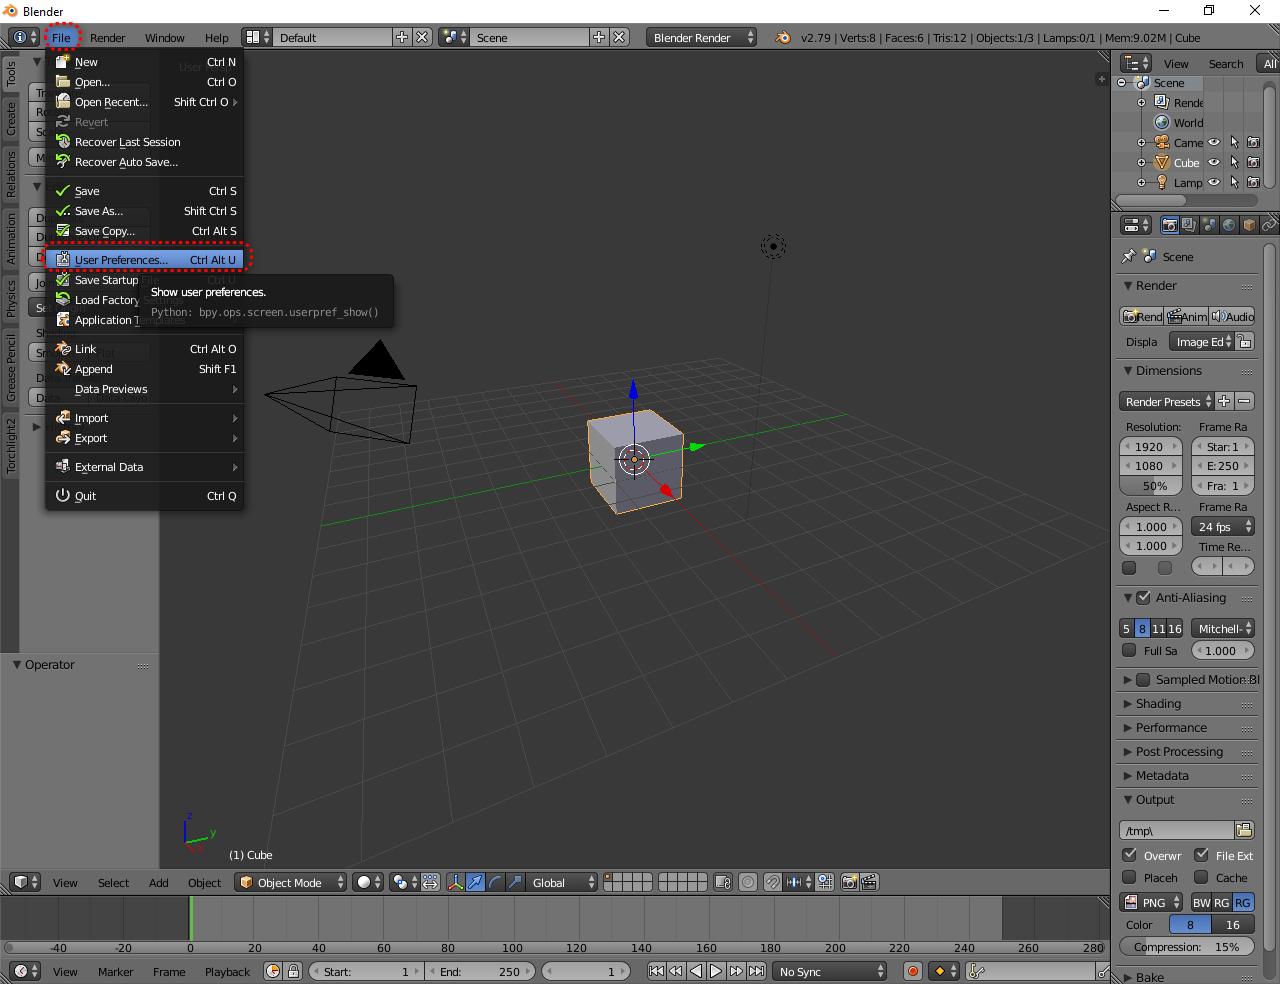
Task: Click the Animation render button
Action: (x=1187, y=317)
